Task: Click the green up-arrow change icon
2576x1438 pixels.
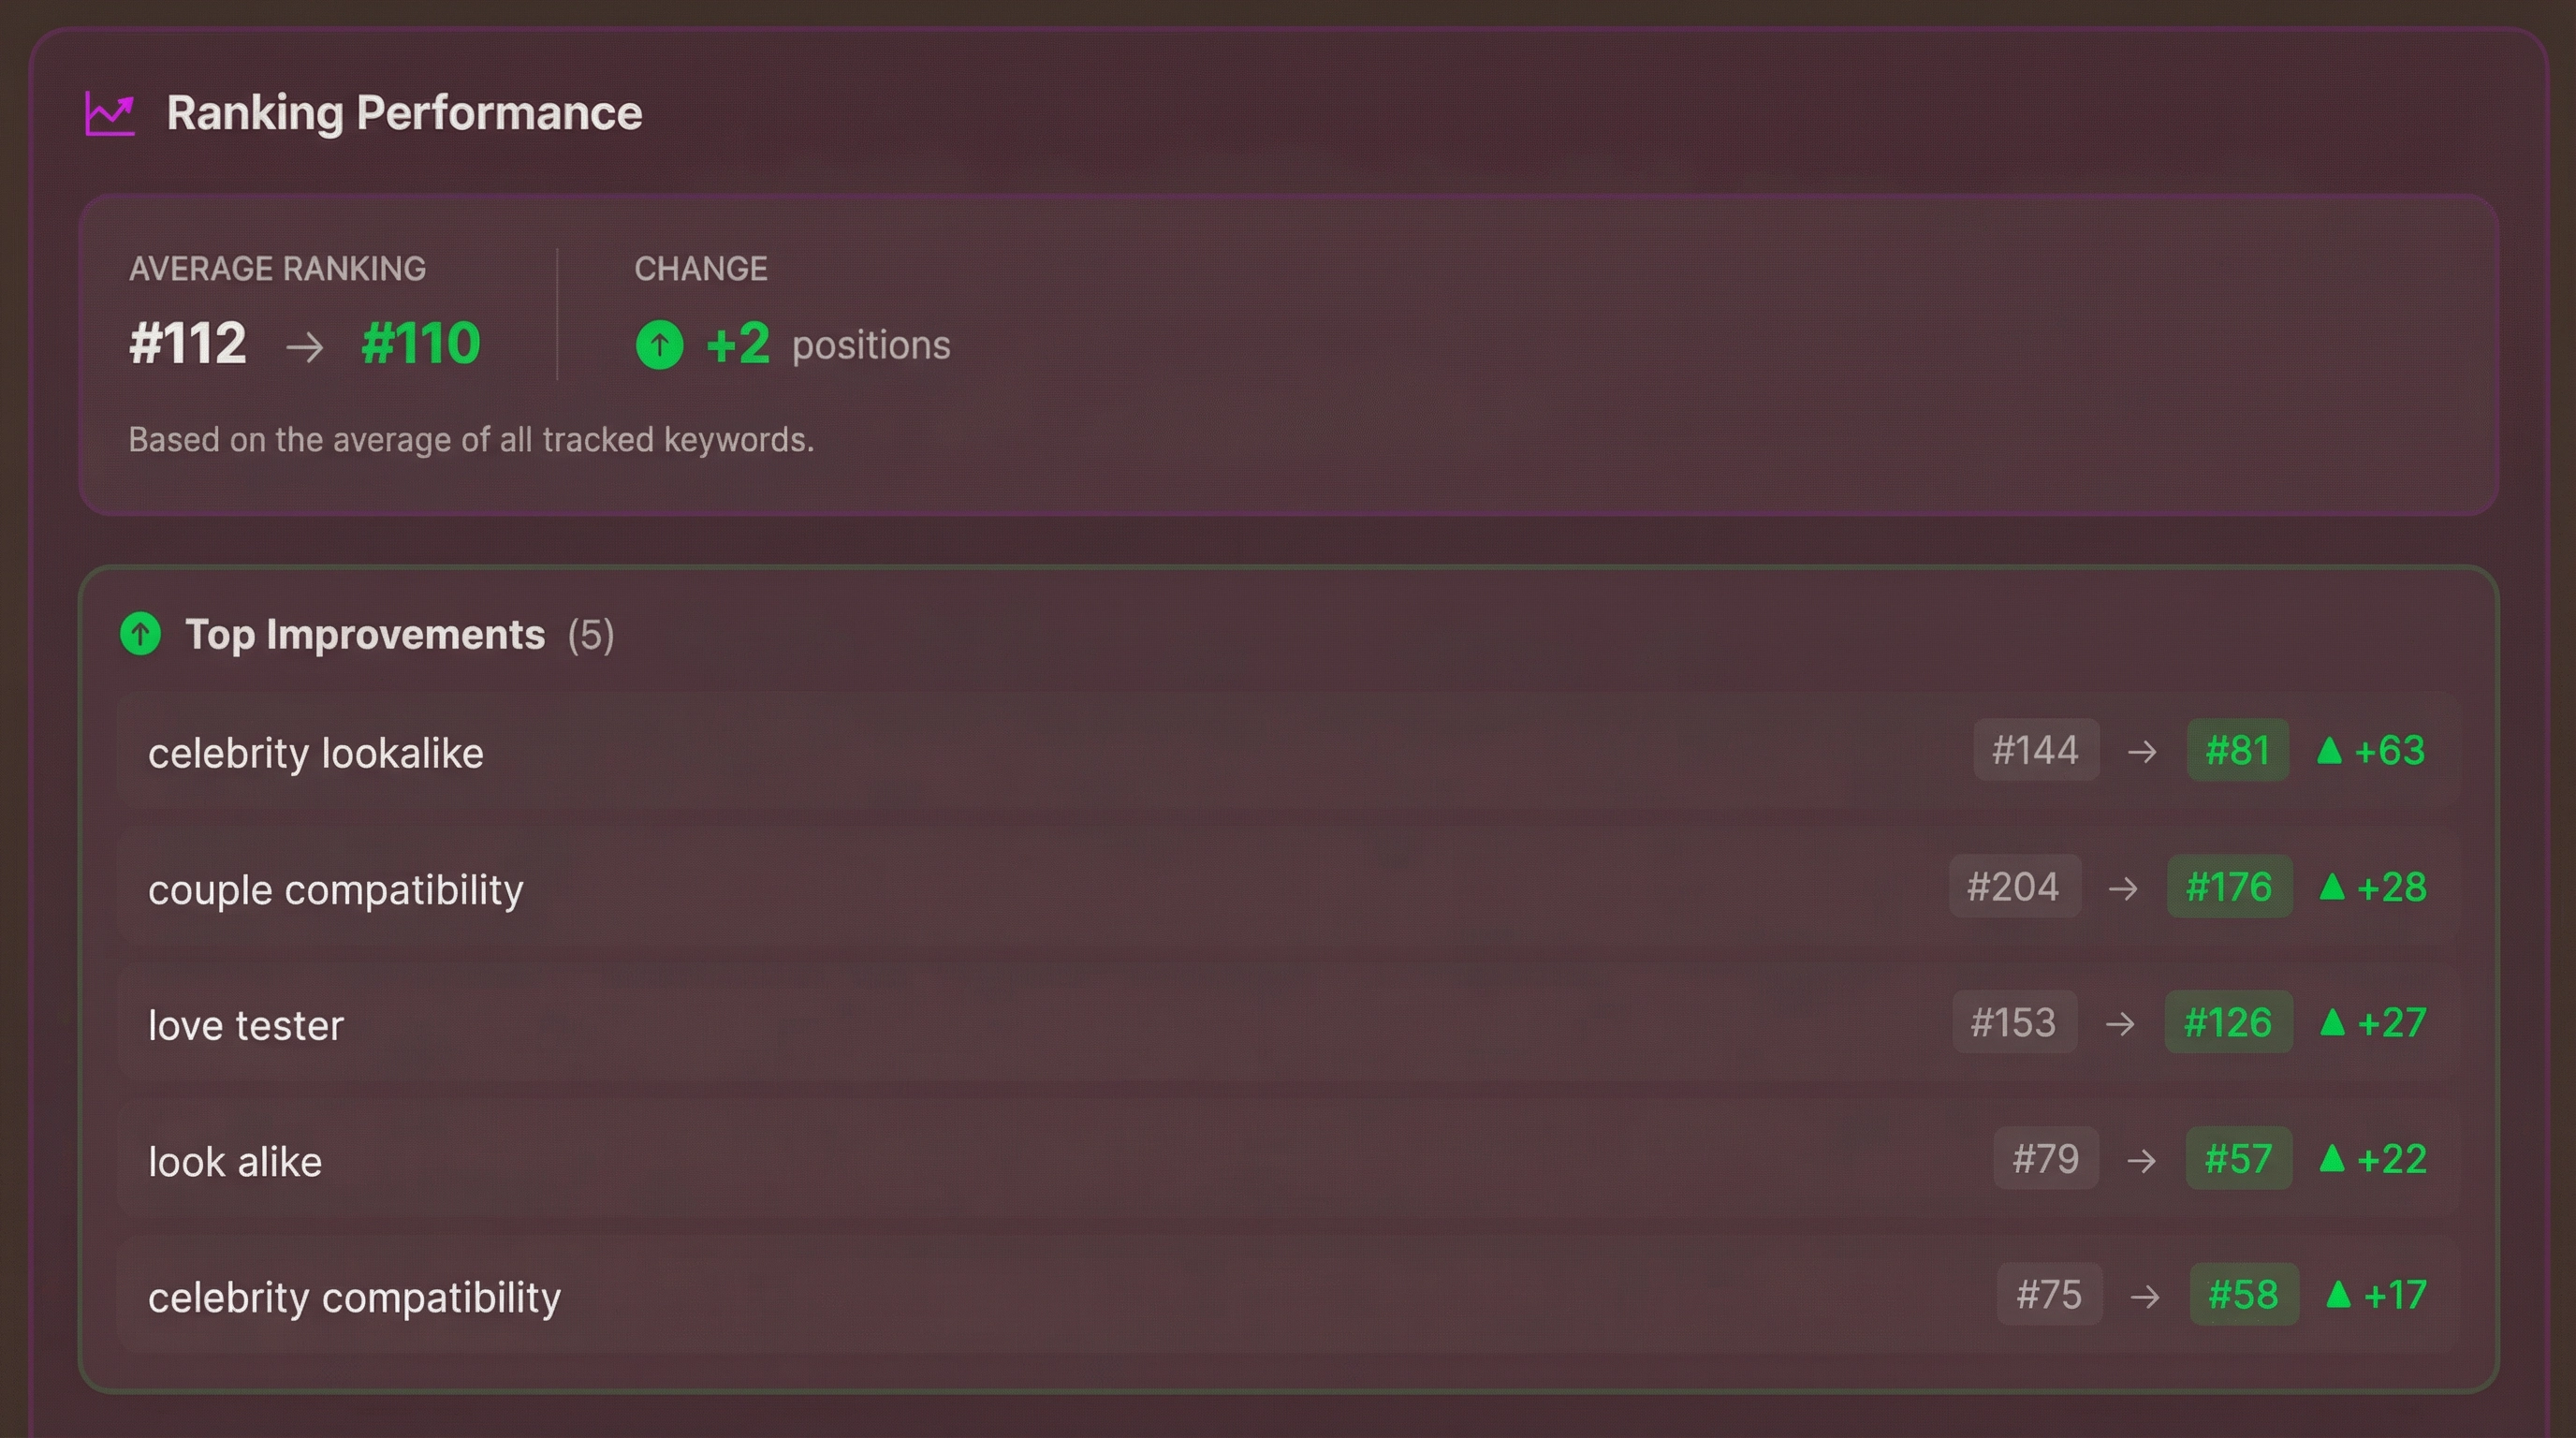Action: [659, 345]
